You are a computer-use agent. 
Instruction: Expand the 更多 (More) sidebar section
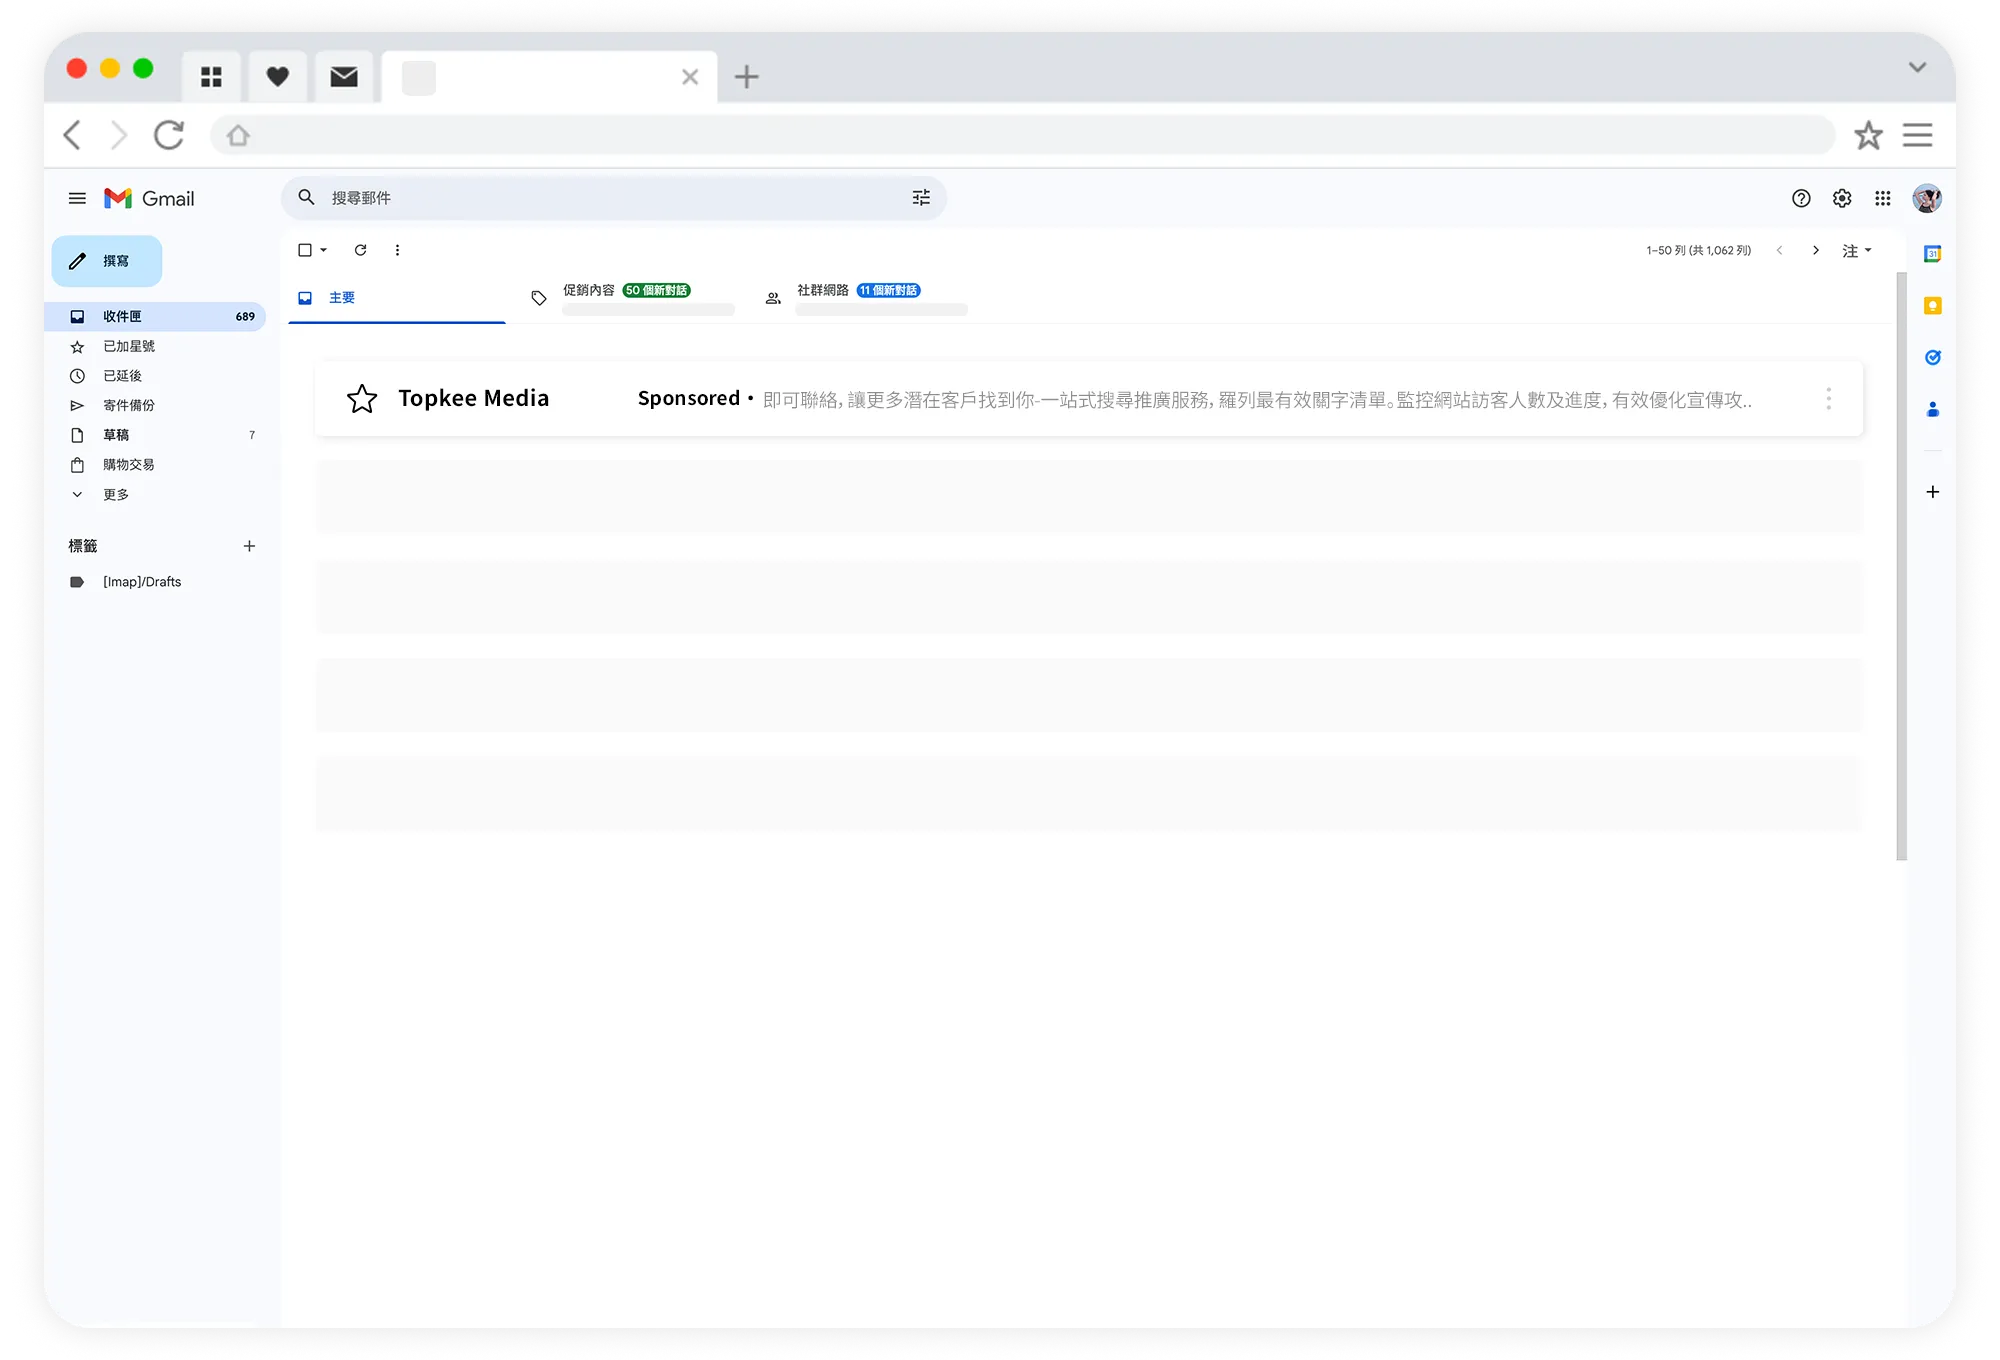point(115,494)
